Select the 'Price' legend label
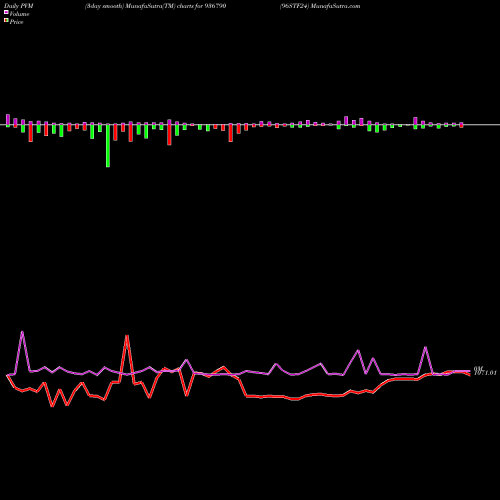The height and width of the screenshot is (500, 500). point(16,22)
